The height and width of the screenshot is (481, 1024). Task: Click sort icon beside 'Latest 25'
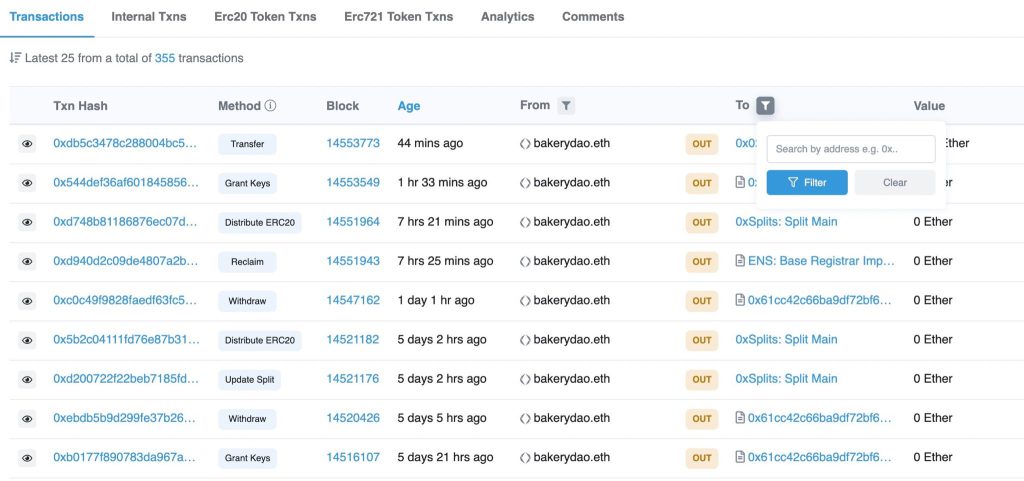(16, 58)
